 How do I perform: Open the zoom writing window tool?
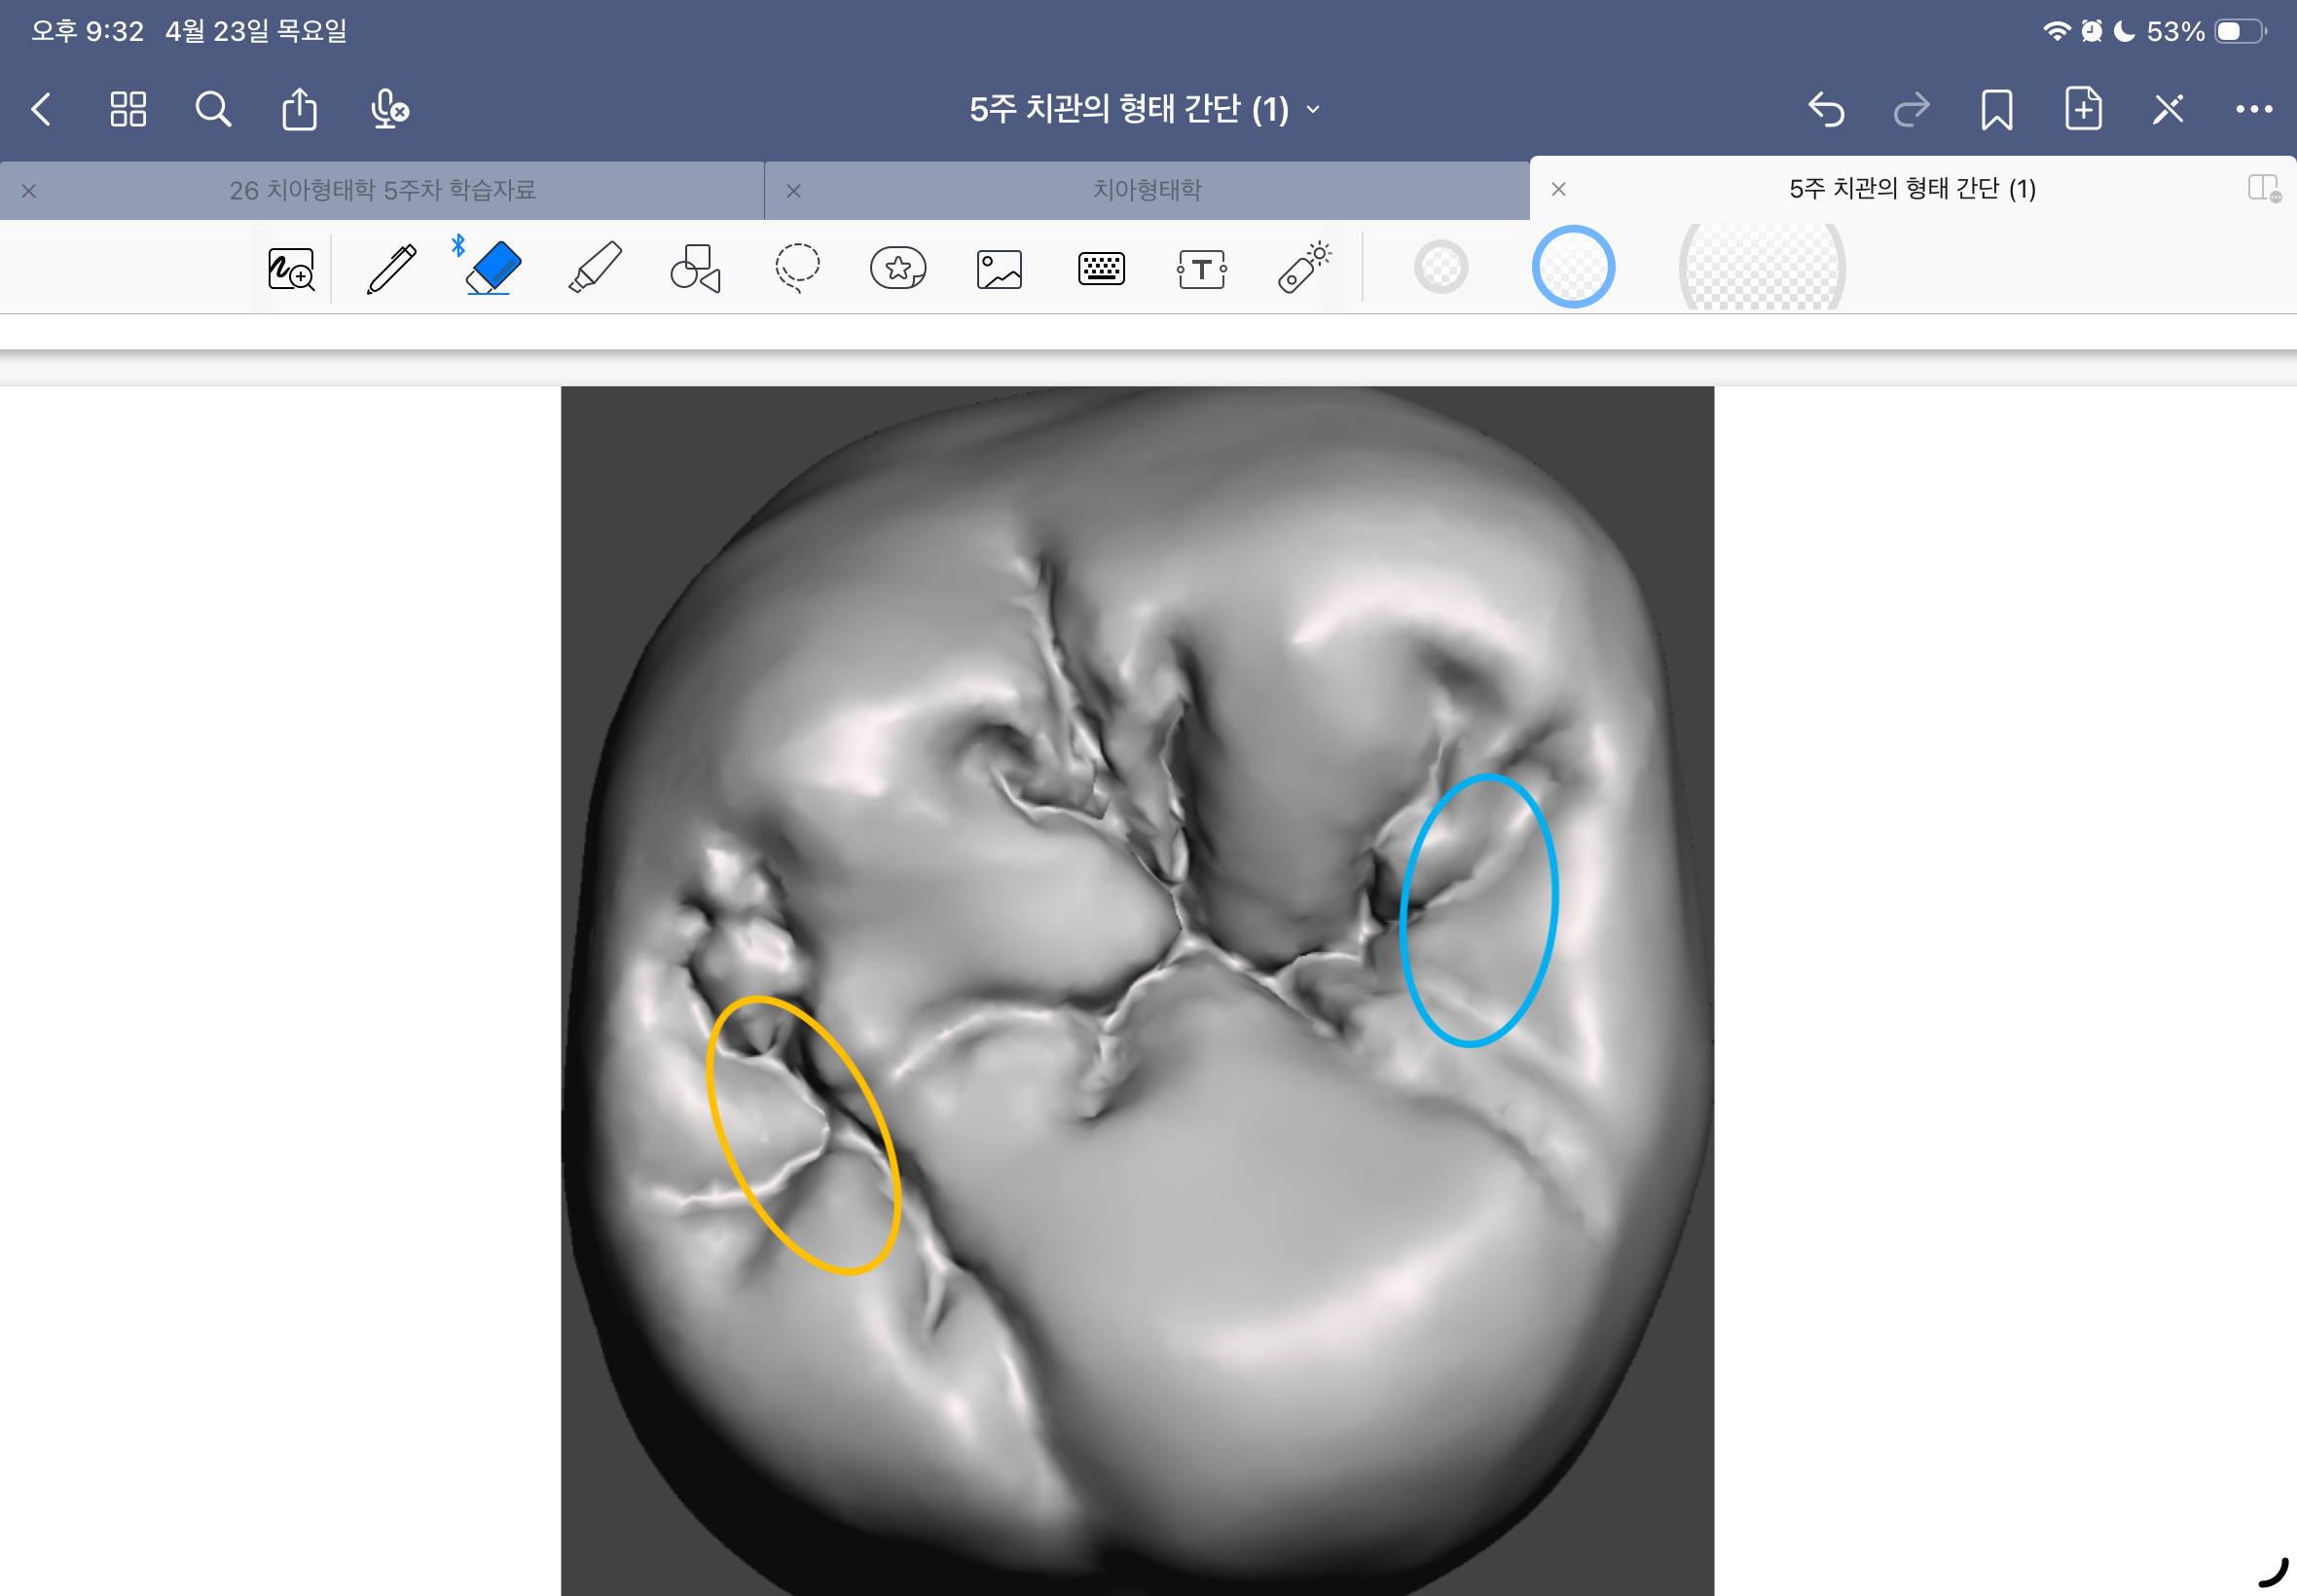(x=291, y=269)
